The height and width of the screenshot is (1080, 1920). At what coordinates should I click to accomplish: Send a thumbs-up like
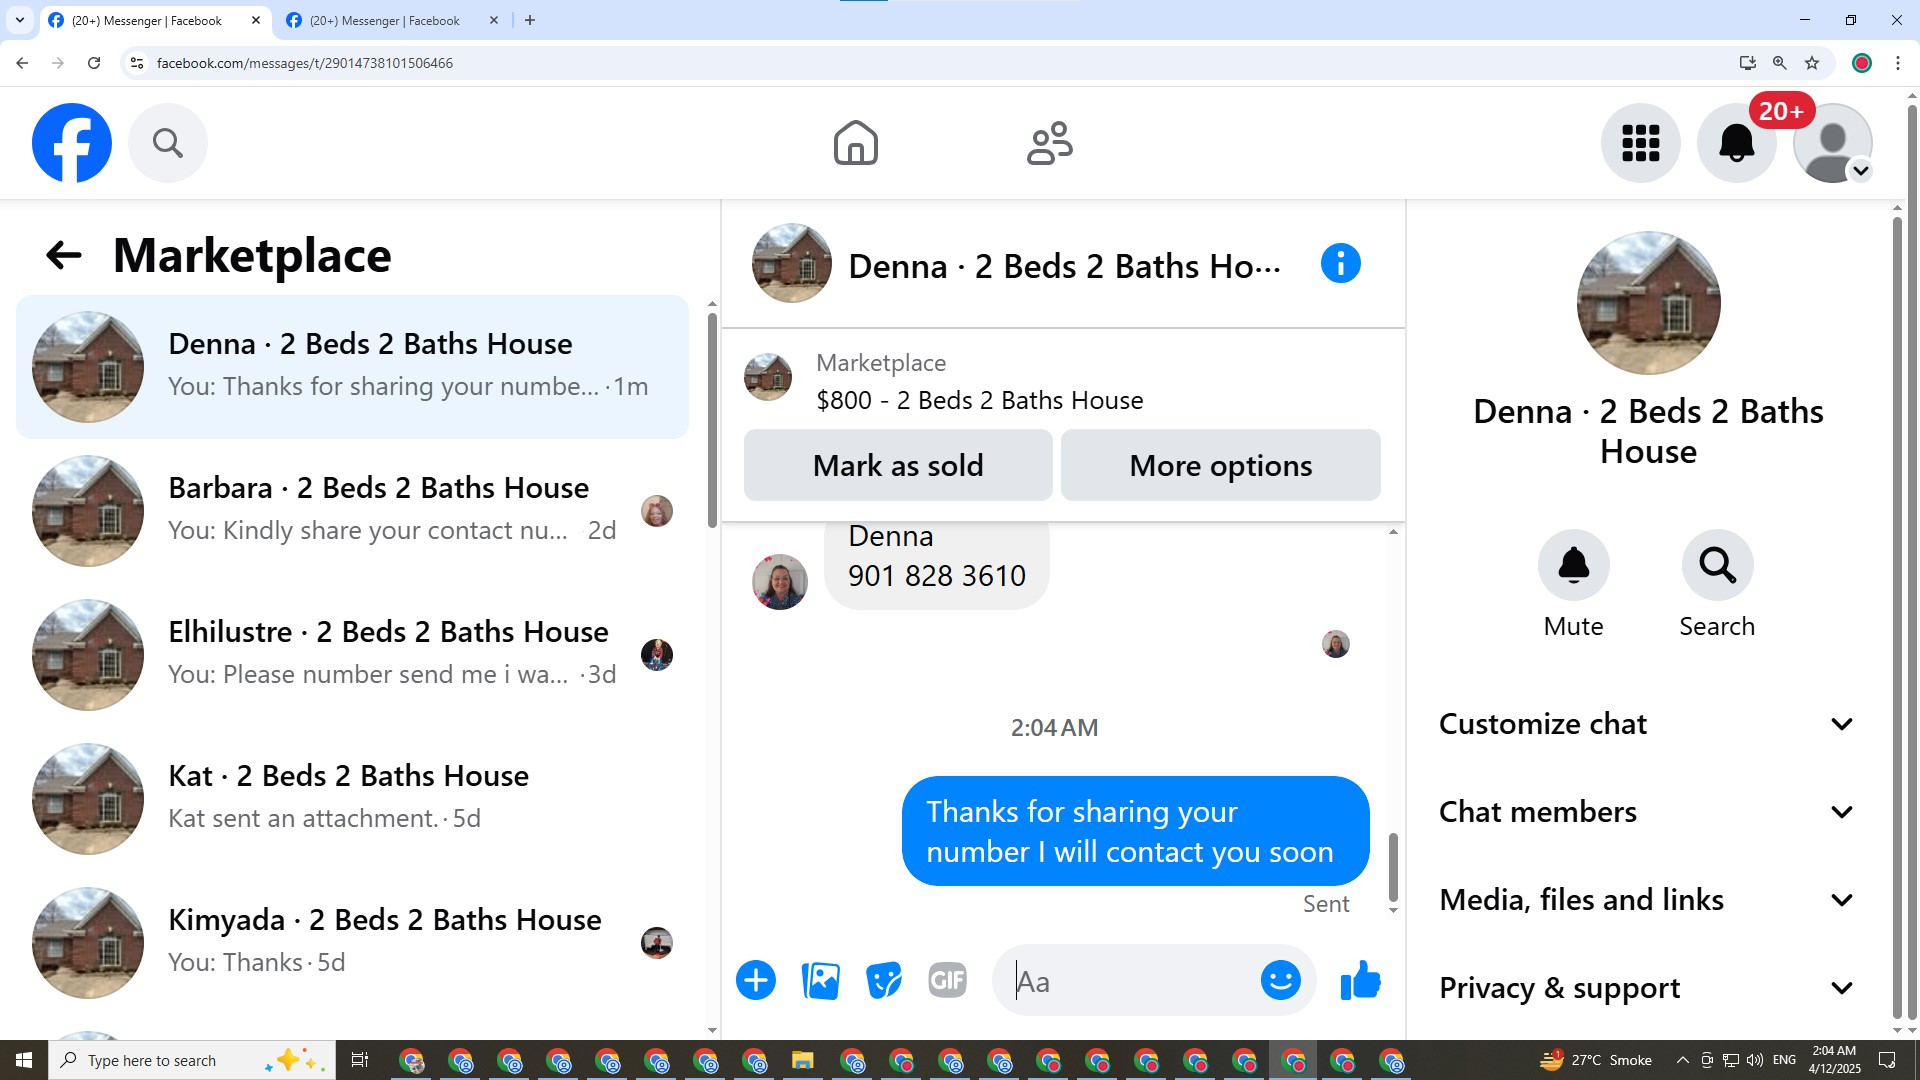pos(1361,980)
